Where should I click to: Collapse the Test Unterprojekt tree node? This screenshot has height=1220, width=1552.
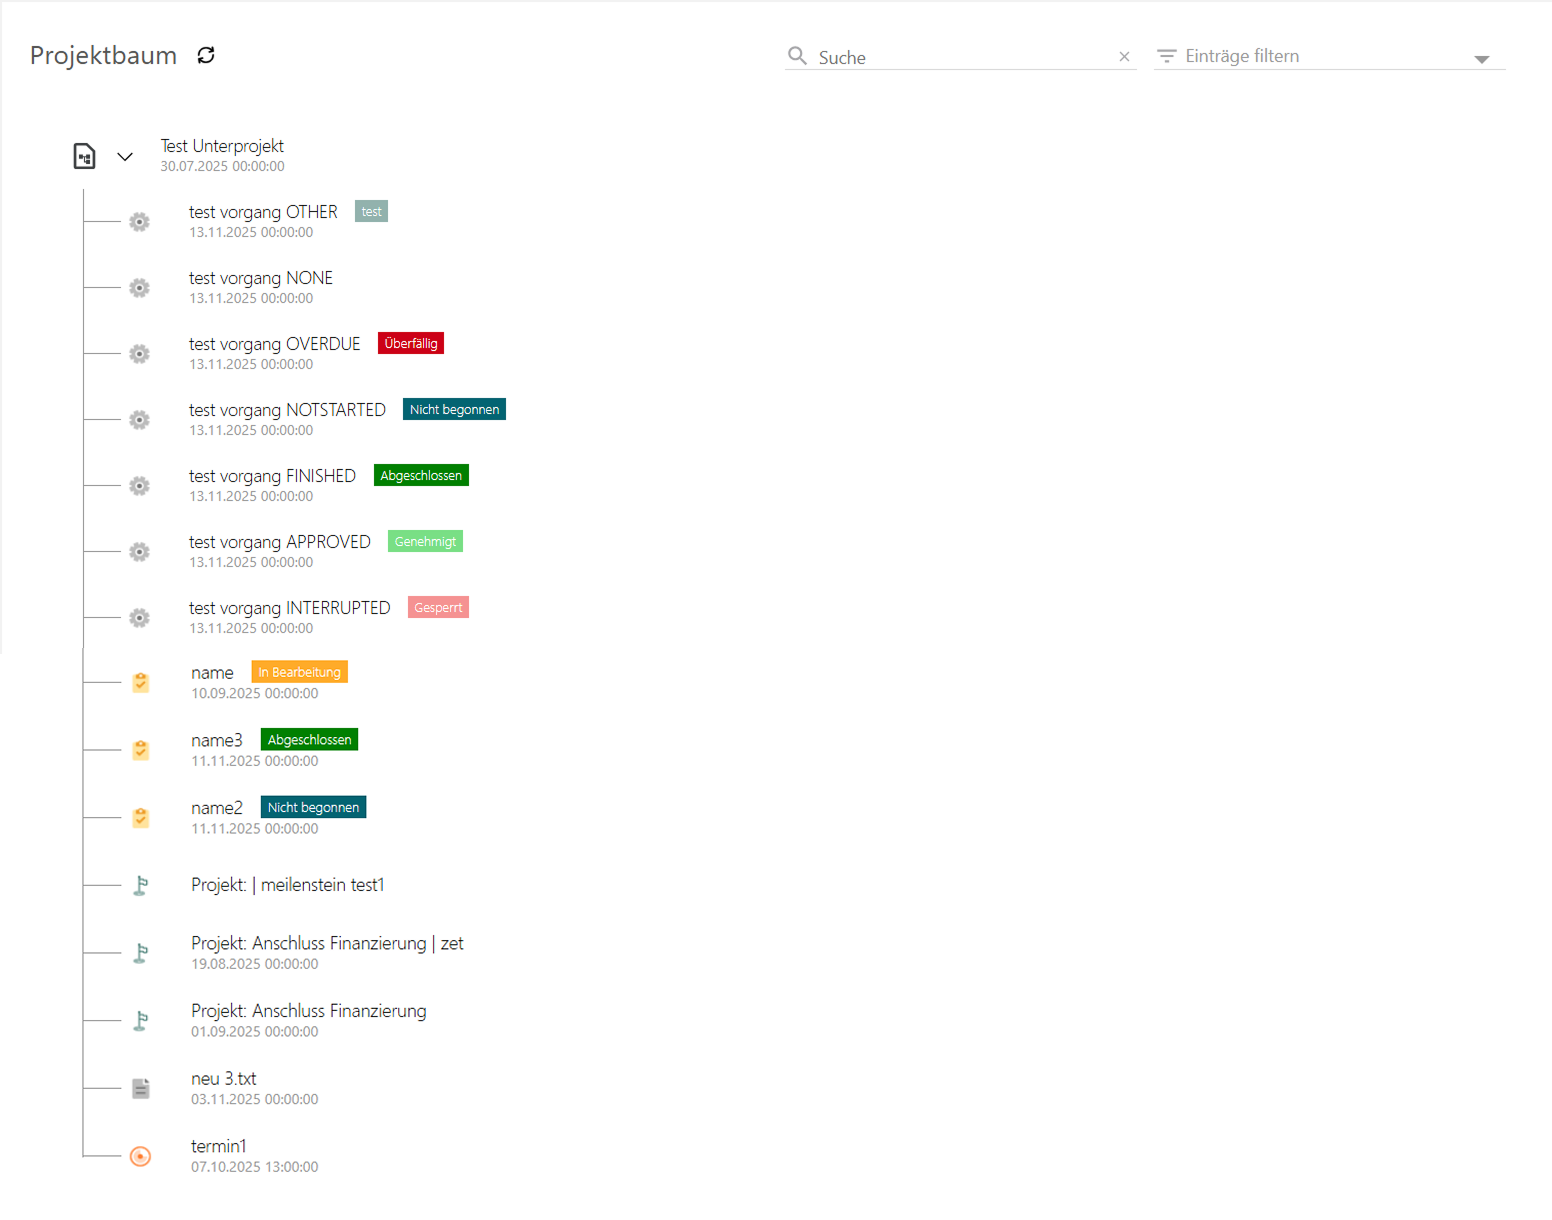[x=125, y=156]
